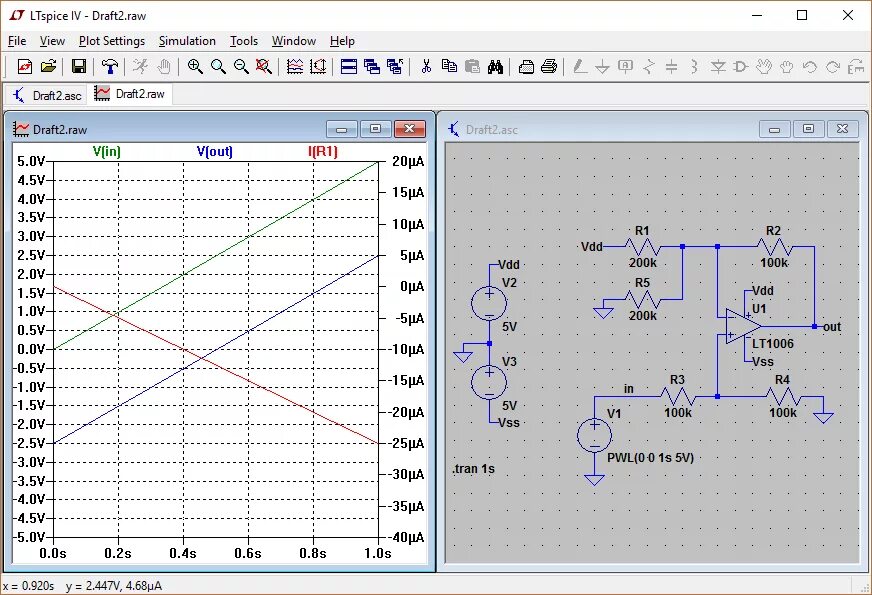
Task: Click the Find binoculars icon
Action: pos(495,67)
